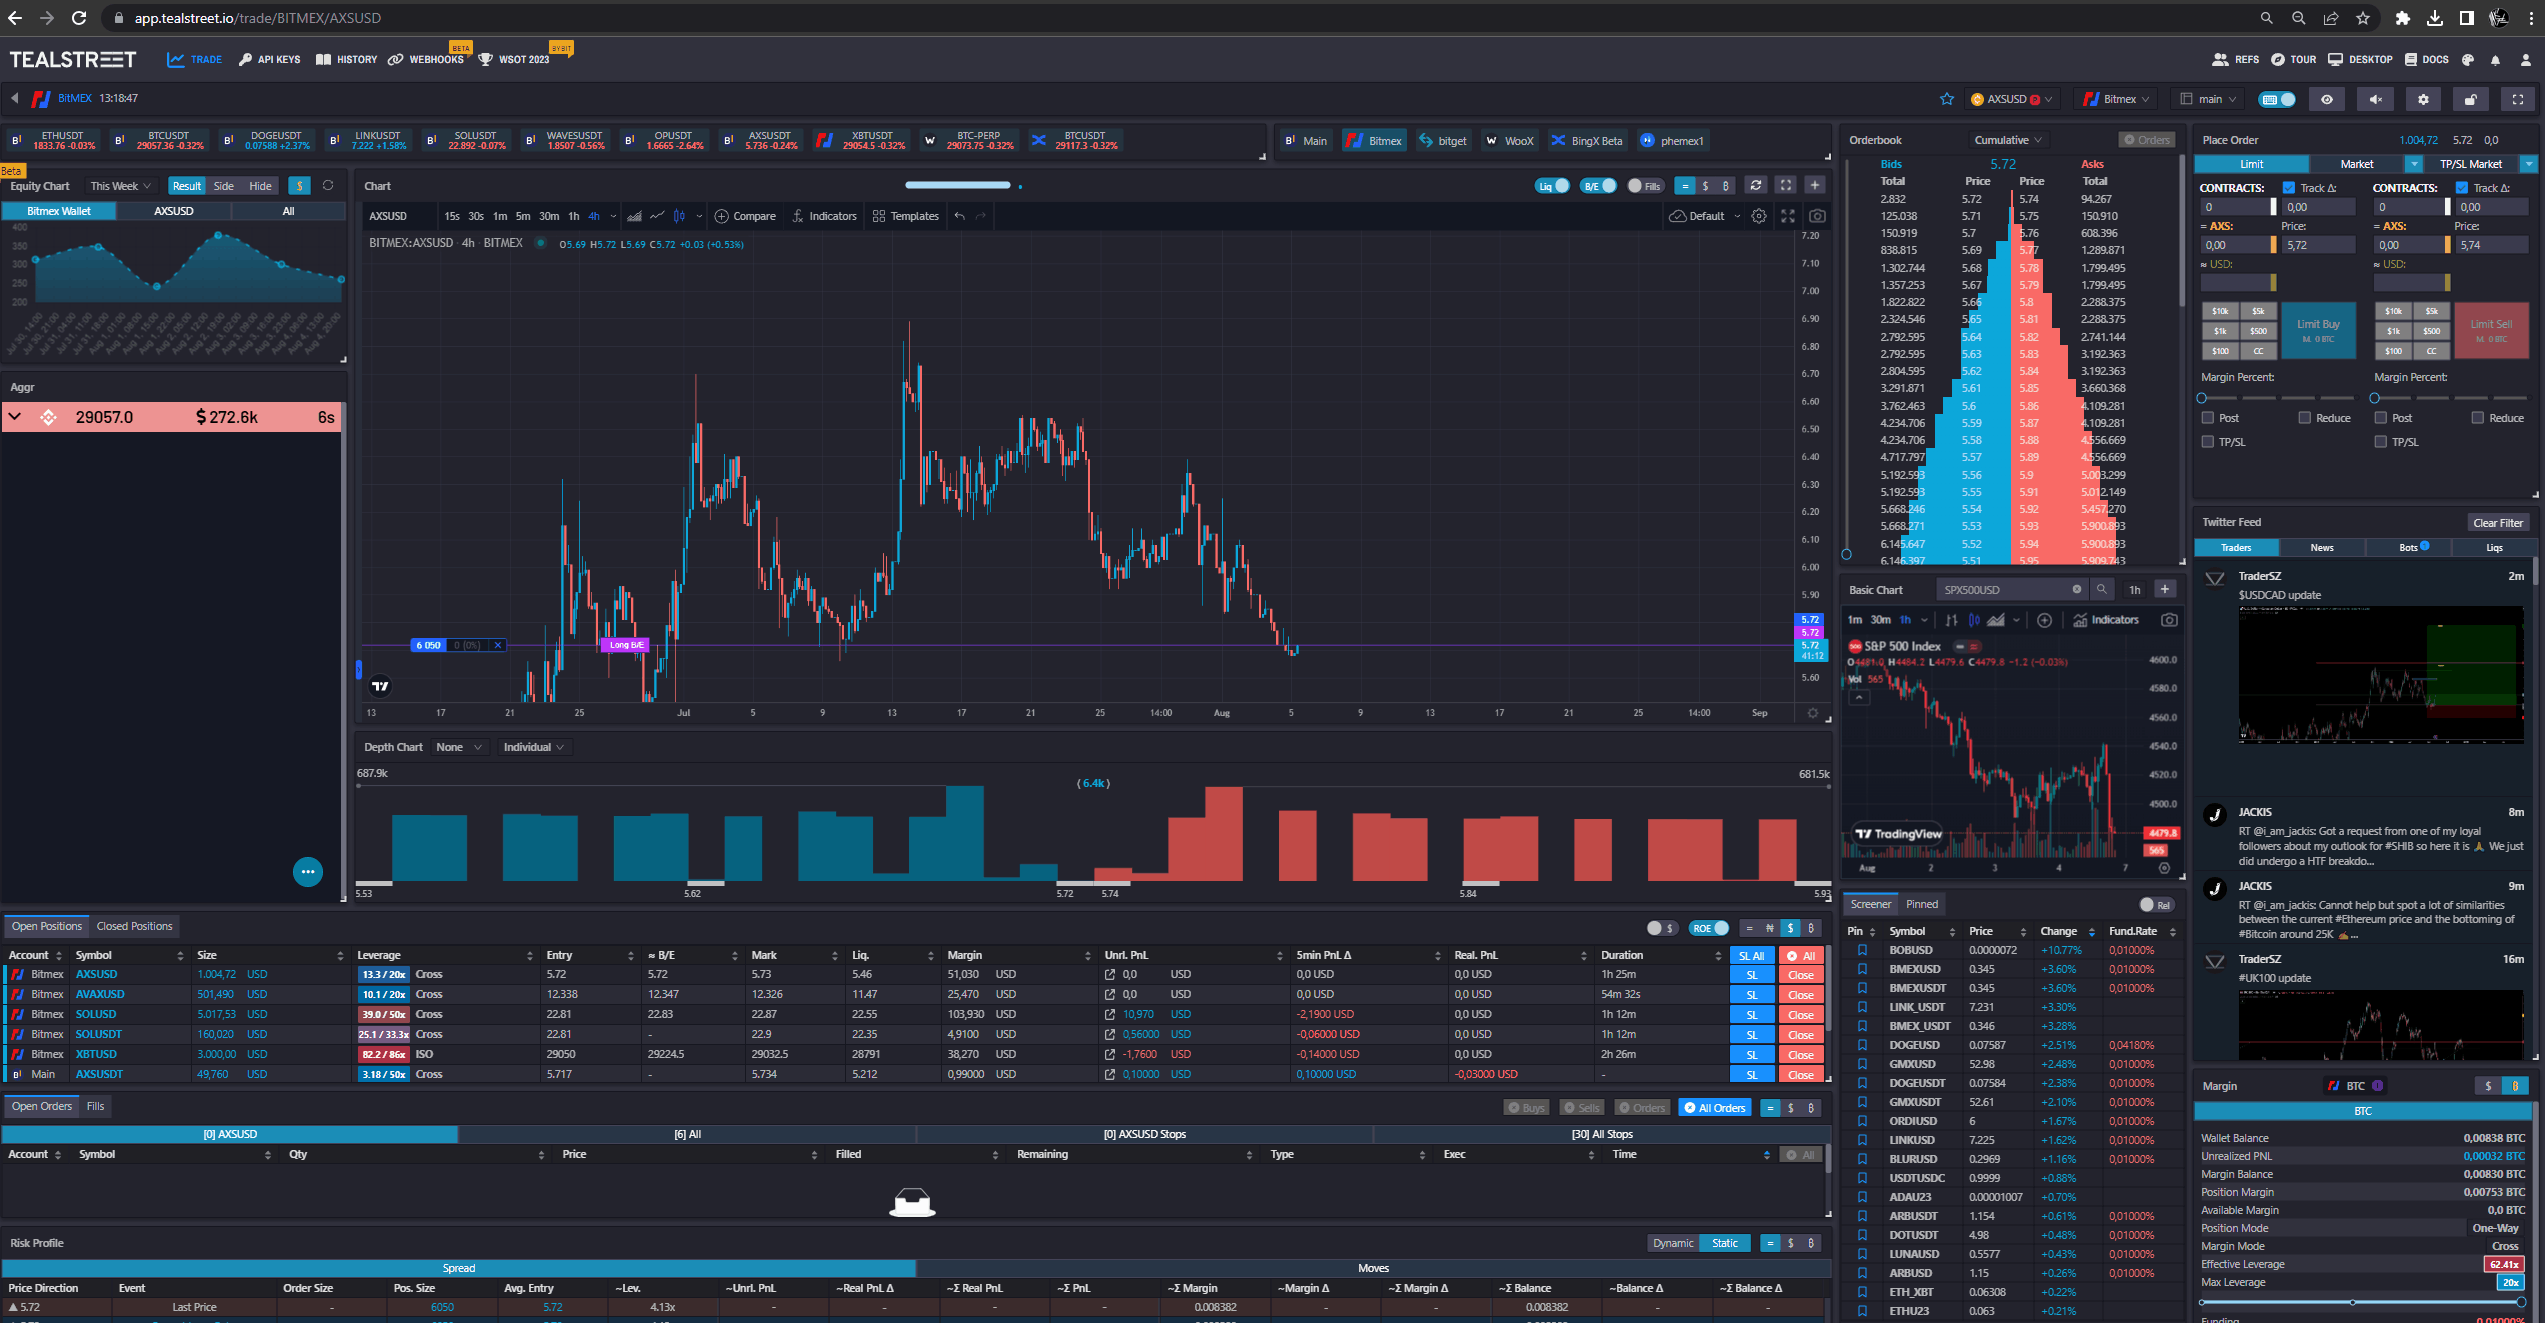Take snapshot of the Basic Chart
The width and height of the screenshot is (2545, 1323).
click(2169, 620)
